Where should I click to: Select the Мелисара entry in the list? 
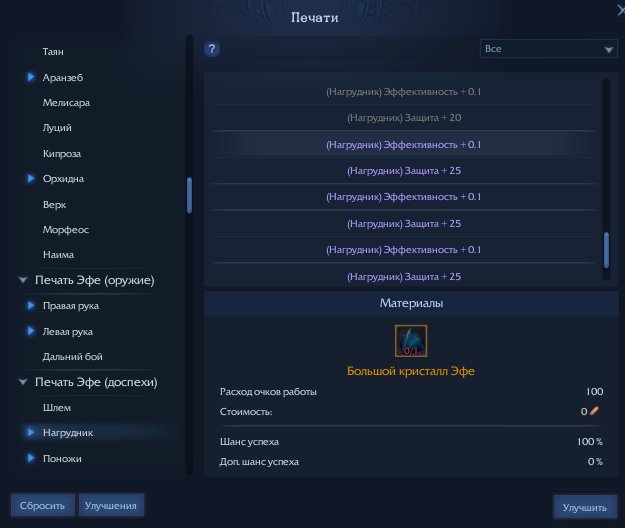click(66, 102)
